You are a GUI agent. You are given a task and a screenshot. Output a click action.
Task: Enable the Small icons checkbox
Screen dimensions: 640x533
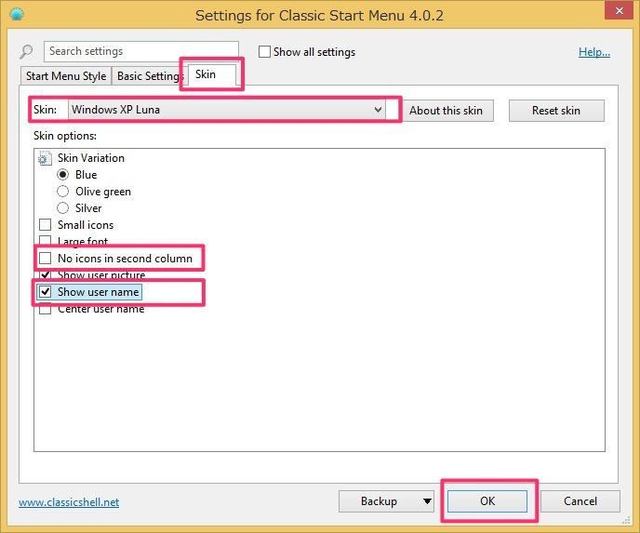45,225
